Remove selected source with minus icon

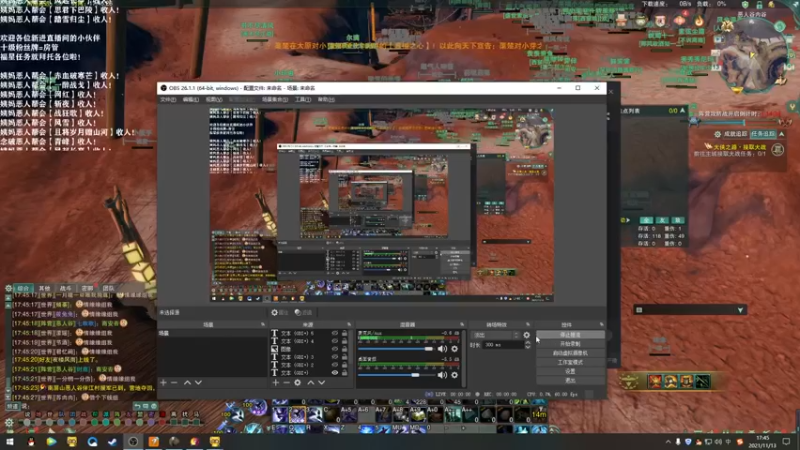click(x=286, y=382)
